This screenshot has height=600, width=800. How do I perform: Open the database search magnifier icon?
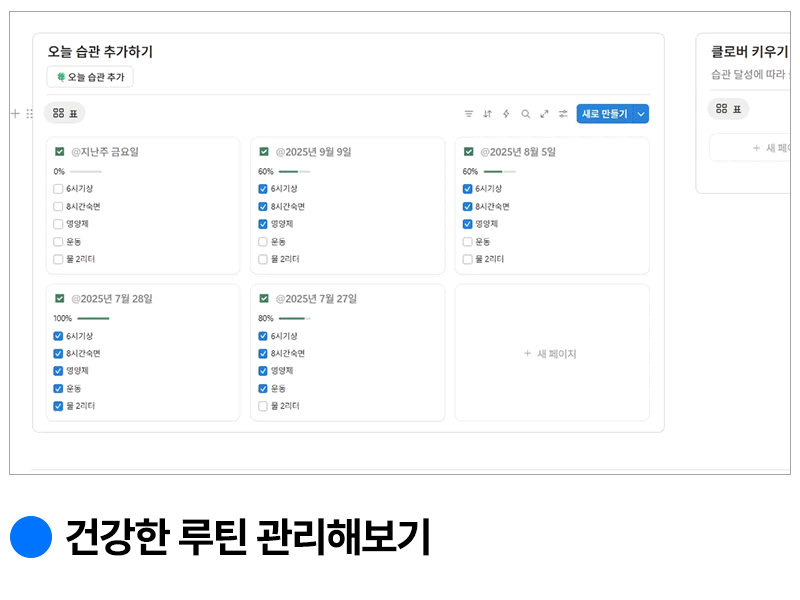click(525, 114)
